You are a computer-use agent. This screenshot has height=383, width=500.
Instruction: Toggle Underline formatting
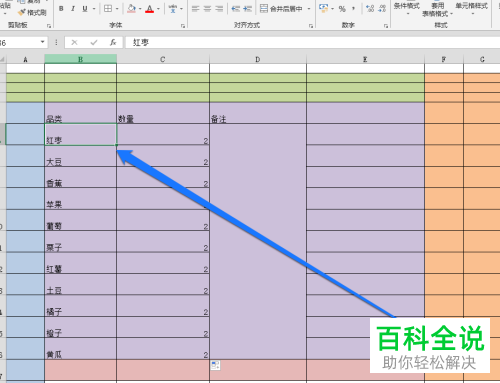point(85,9)
